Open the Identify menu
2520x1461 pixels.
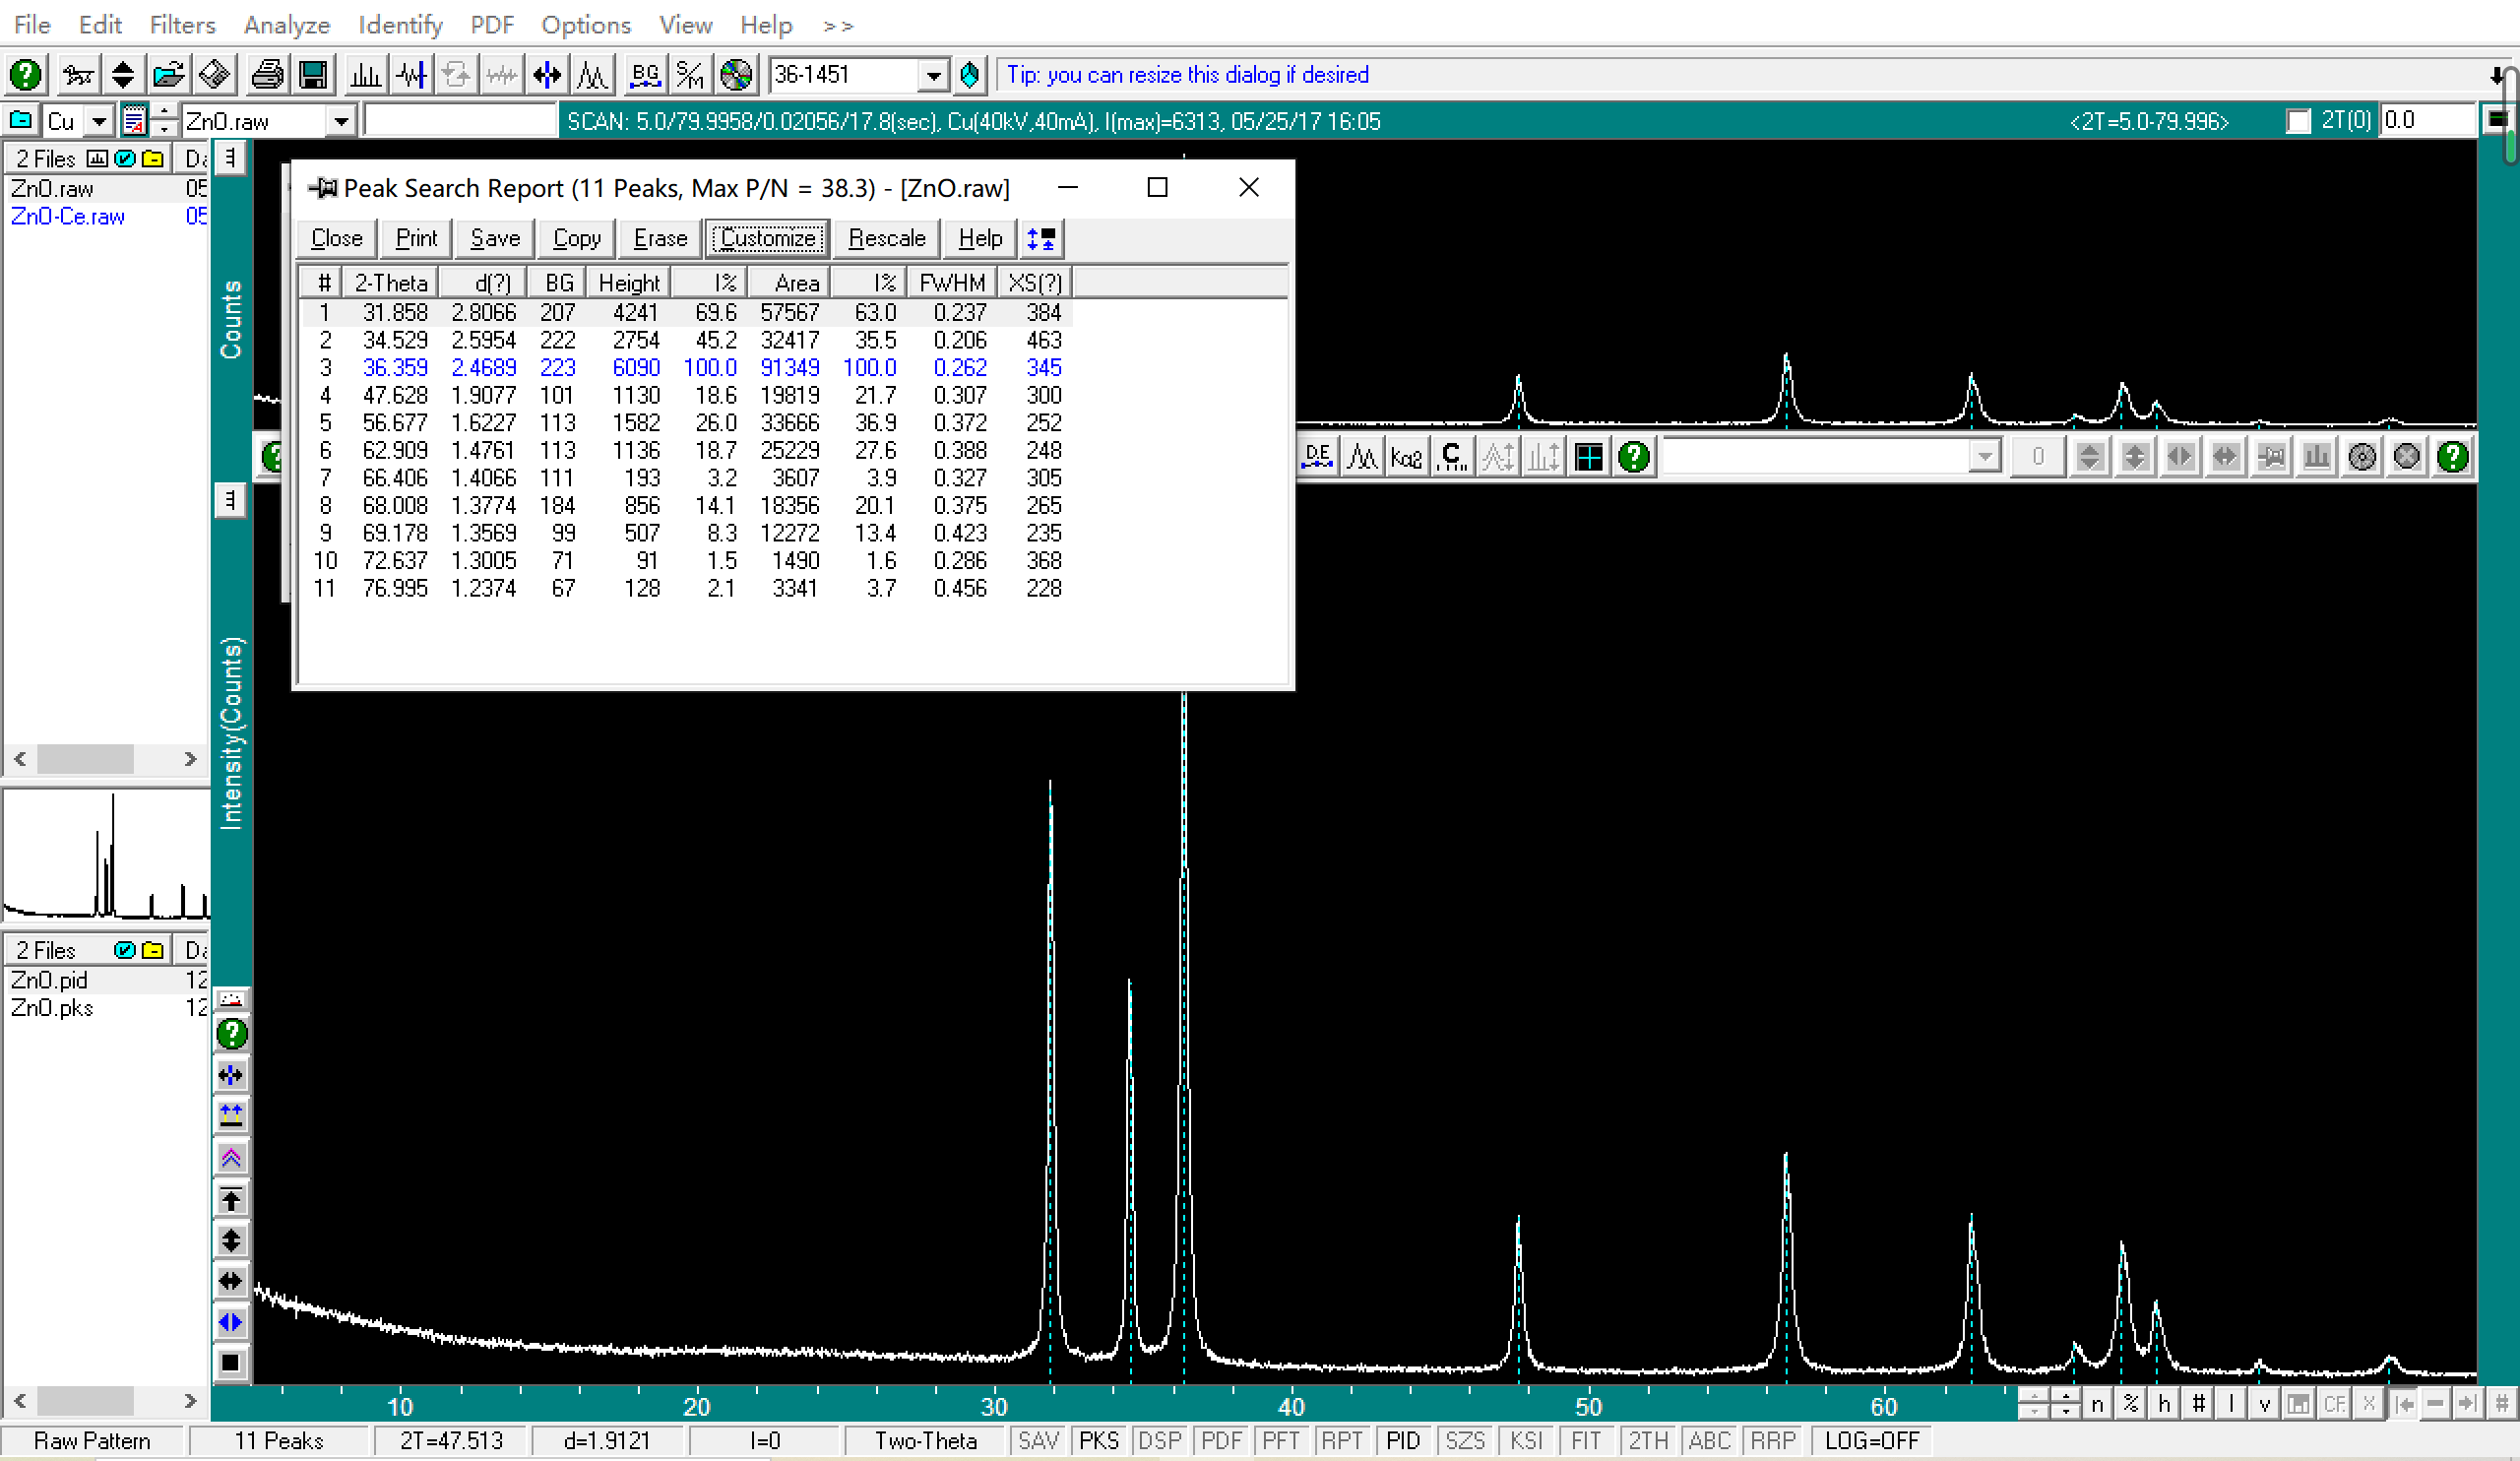(400, 24)
